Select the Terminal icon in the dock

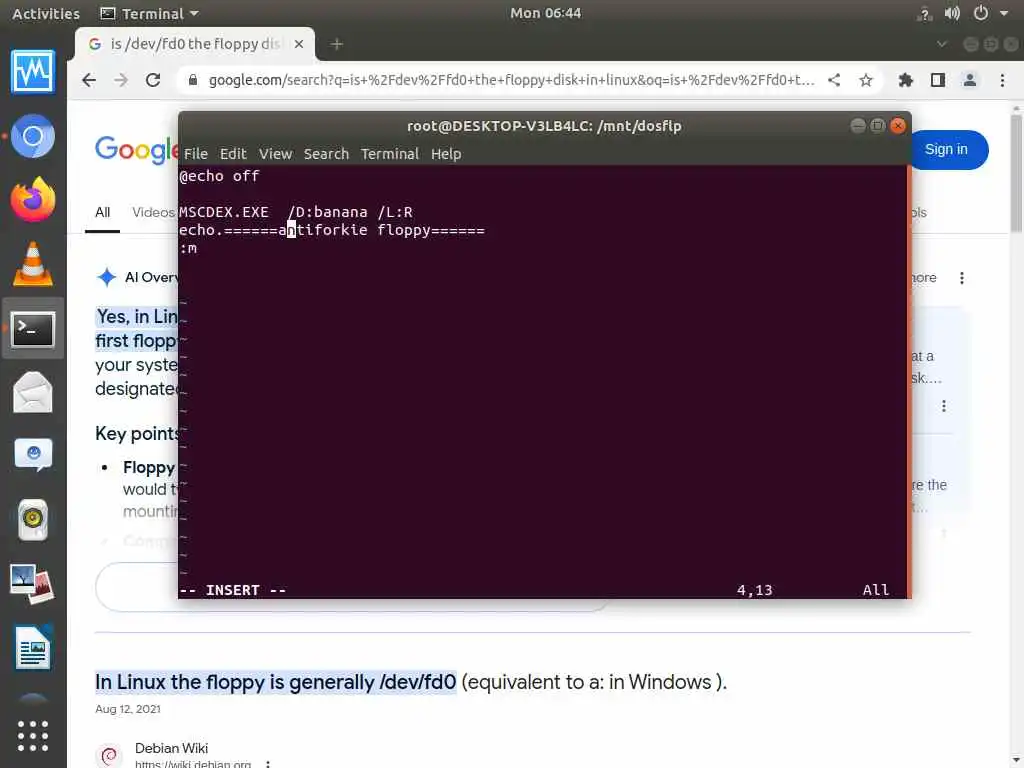click(x=33, y=328)
